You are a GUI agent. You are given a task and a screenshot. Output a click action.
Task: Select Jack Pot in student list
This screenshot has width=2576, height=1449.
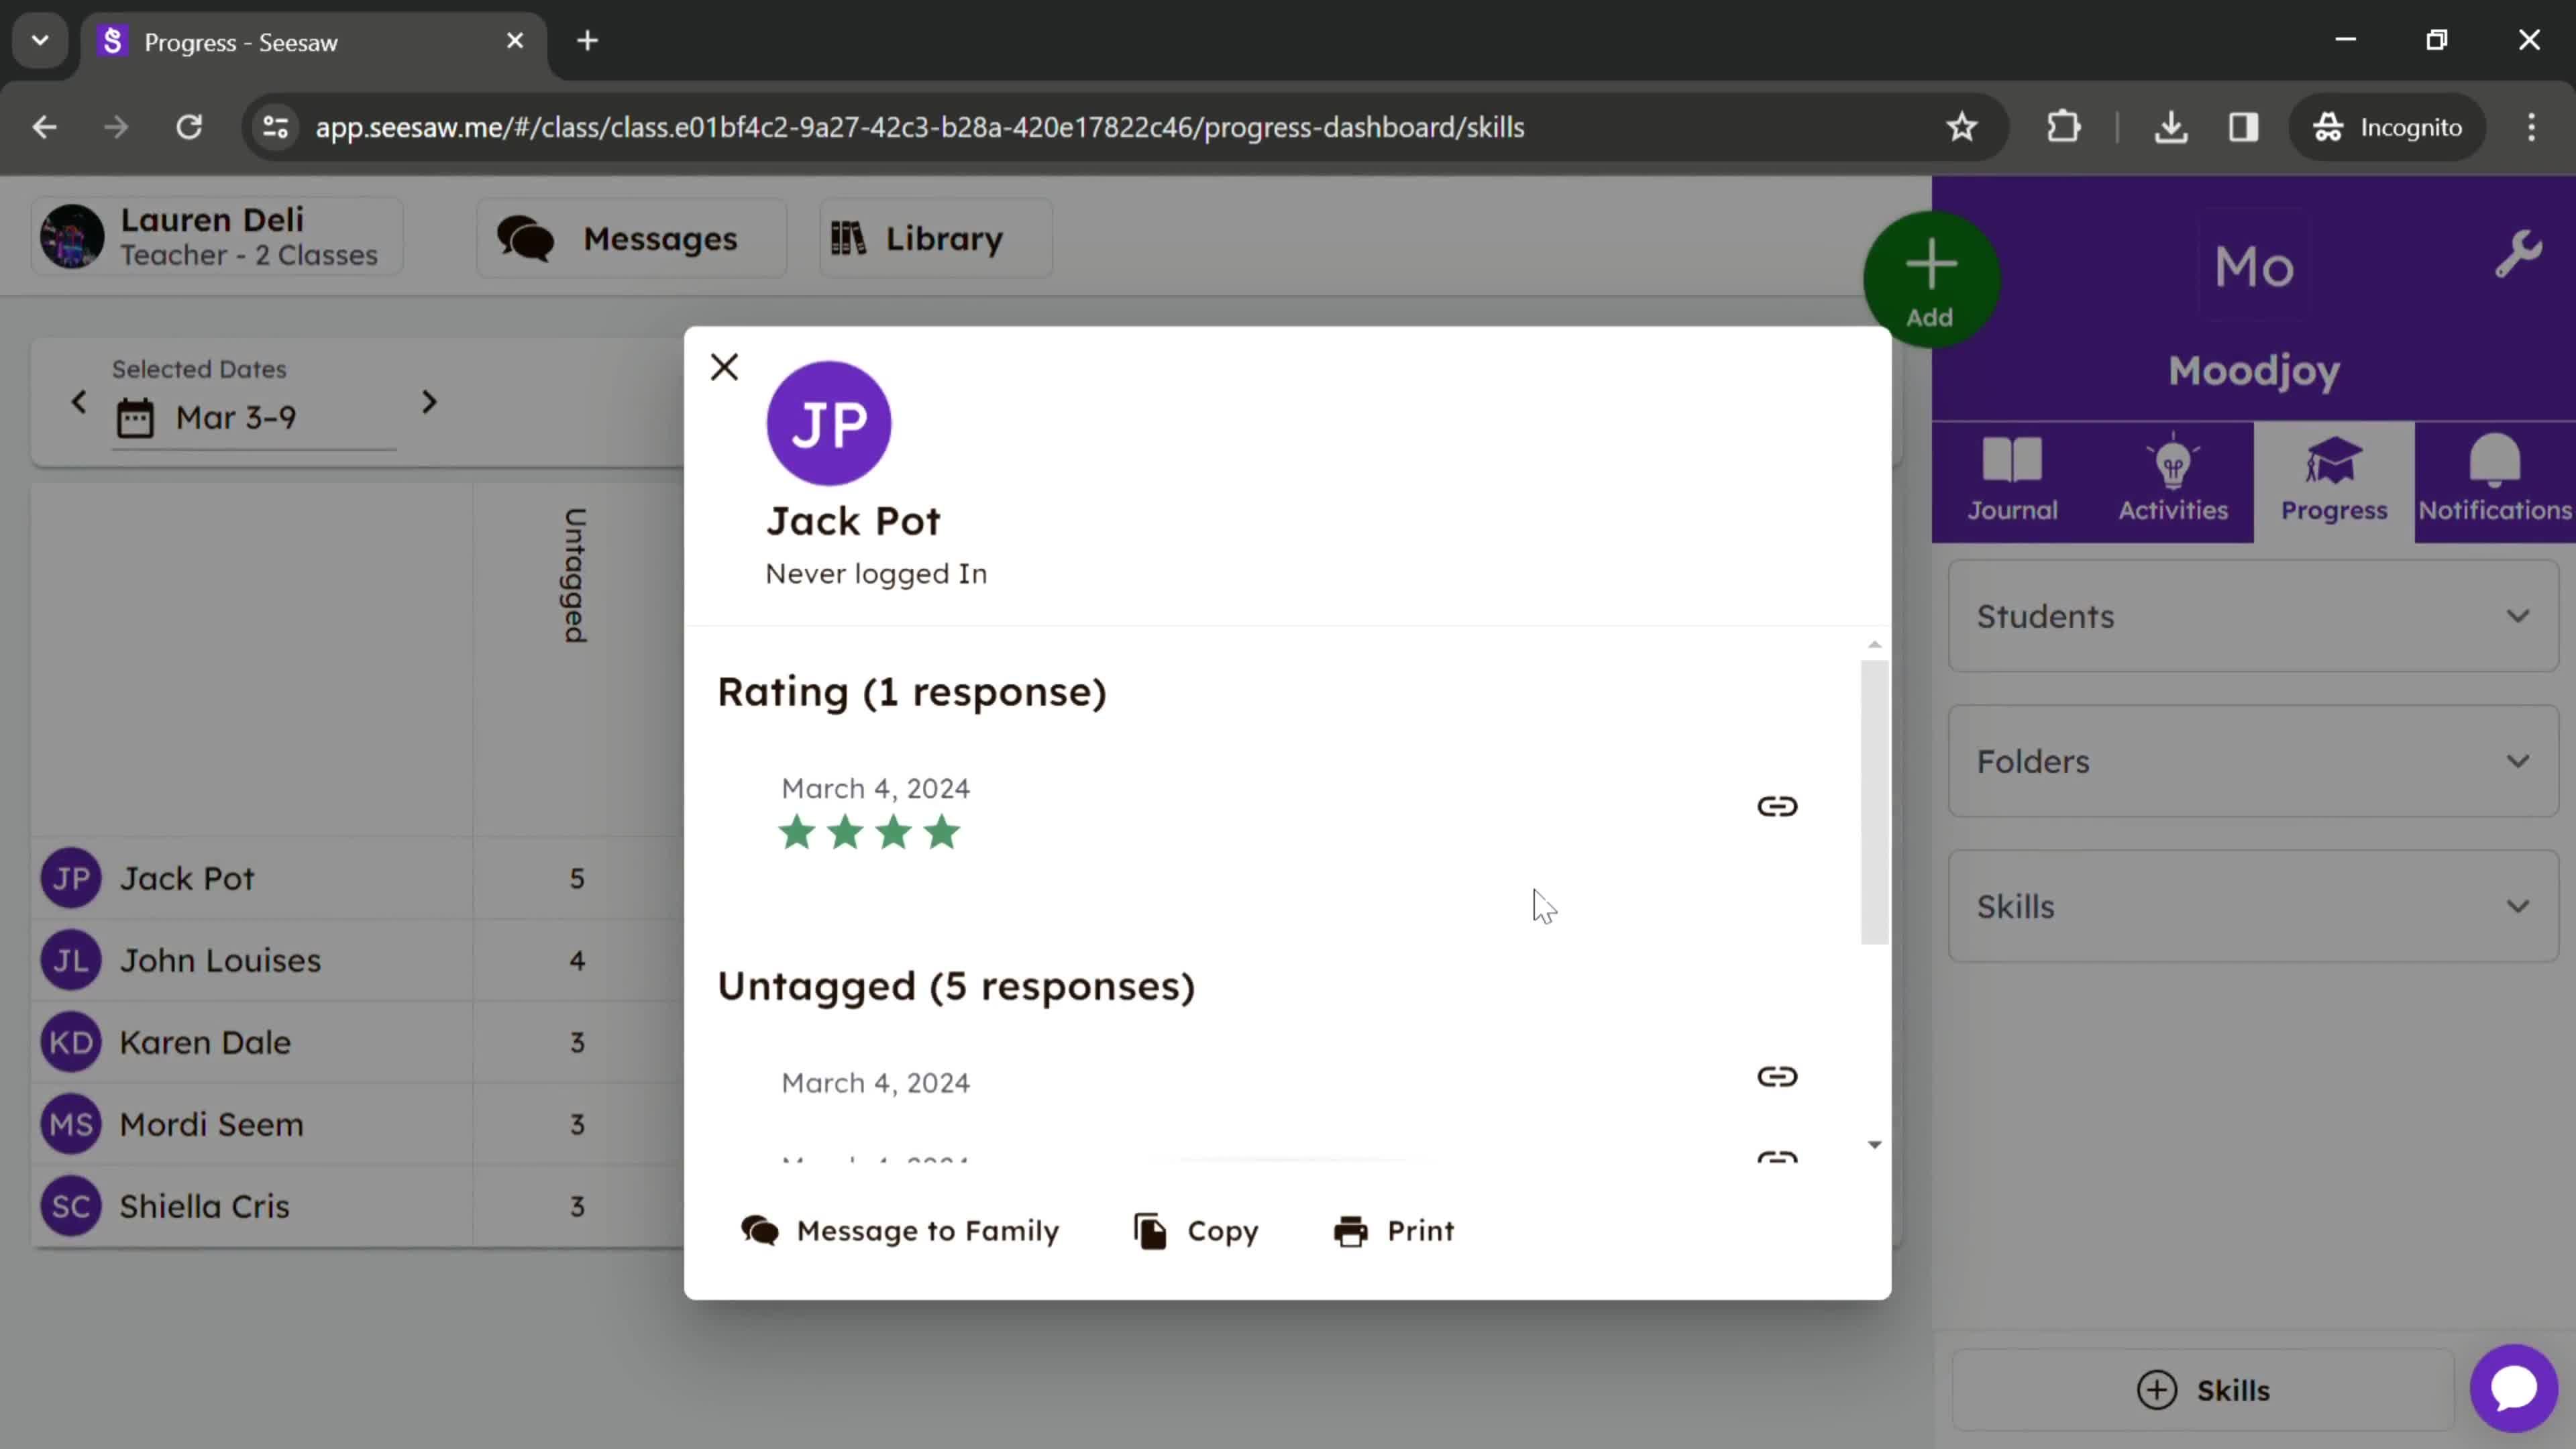point(186,878)
